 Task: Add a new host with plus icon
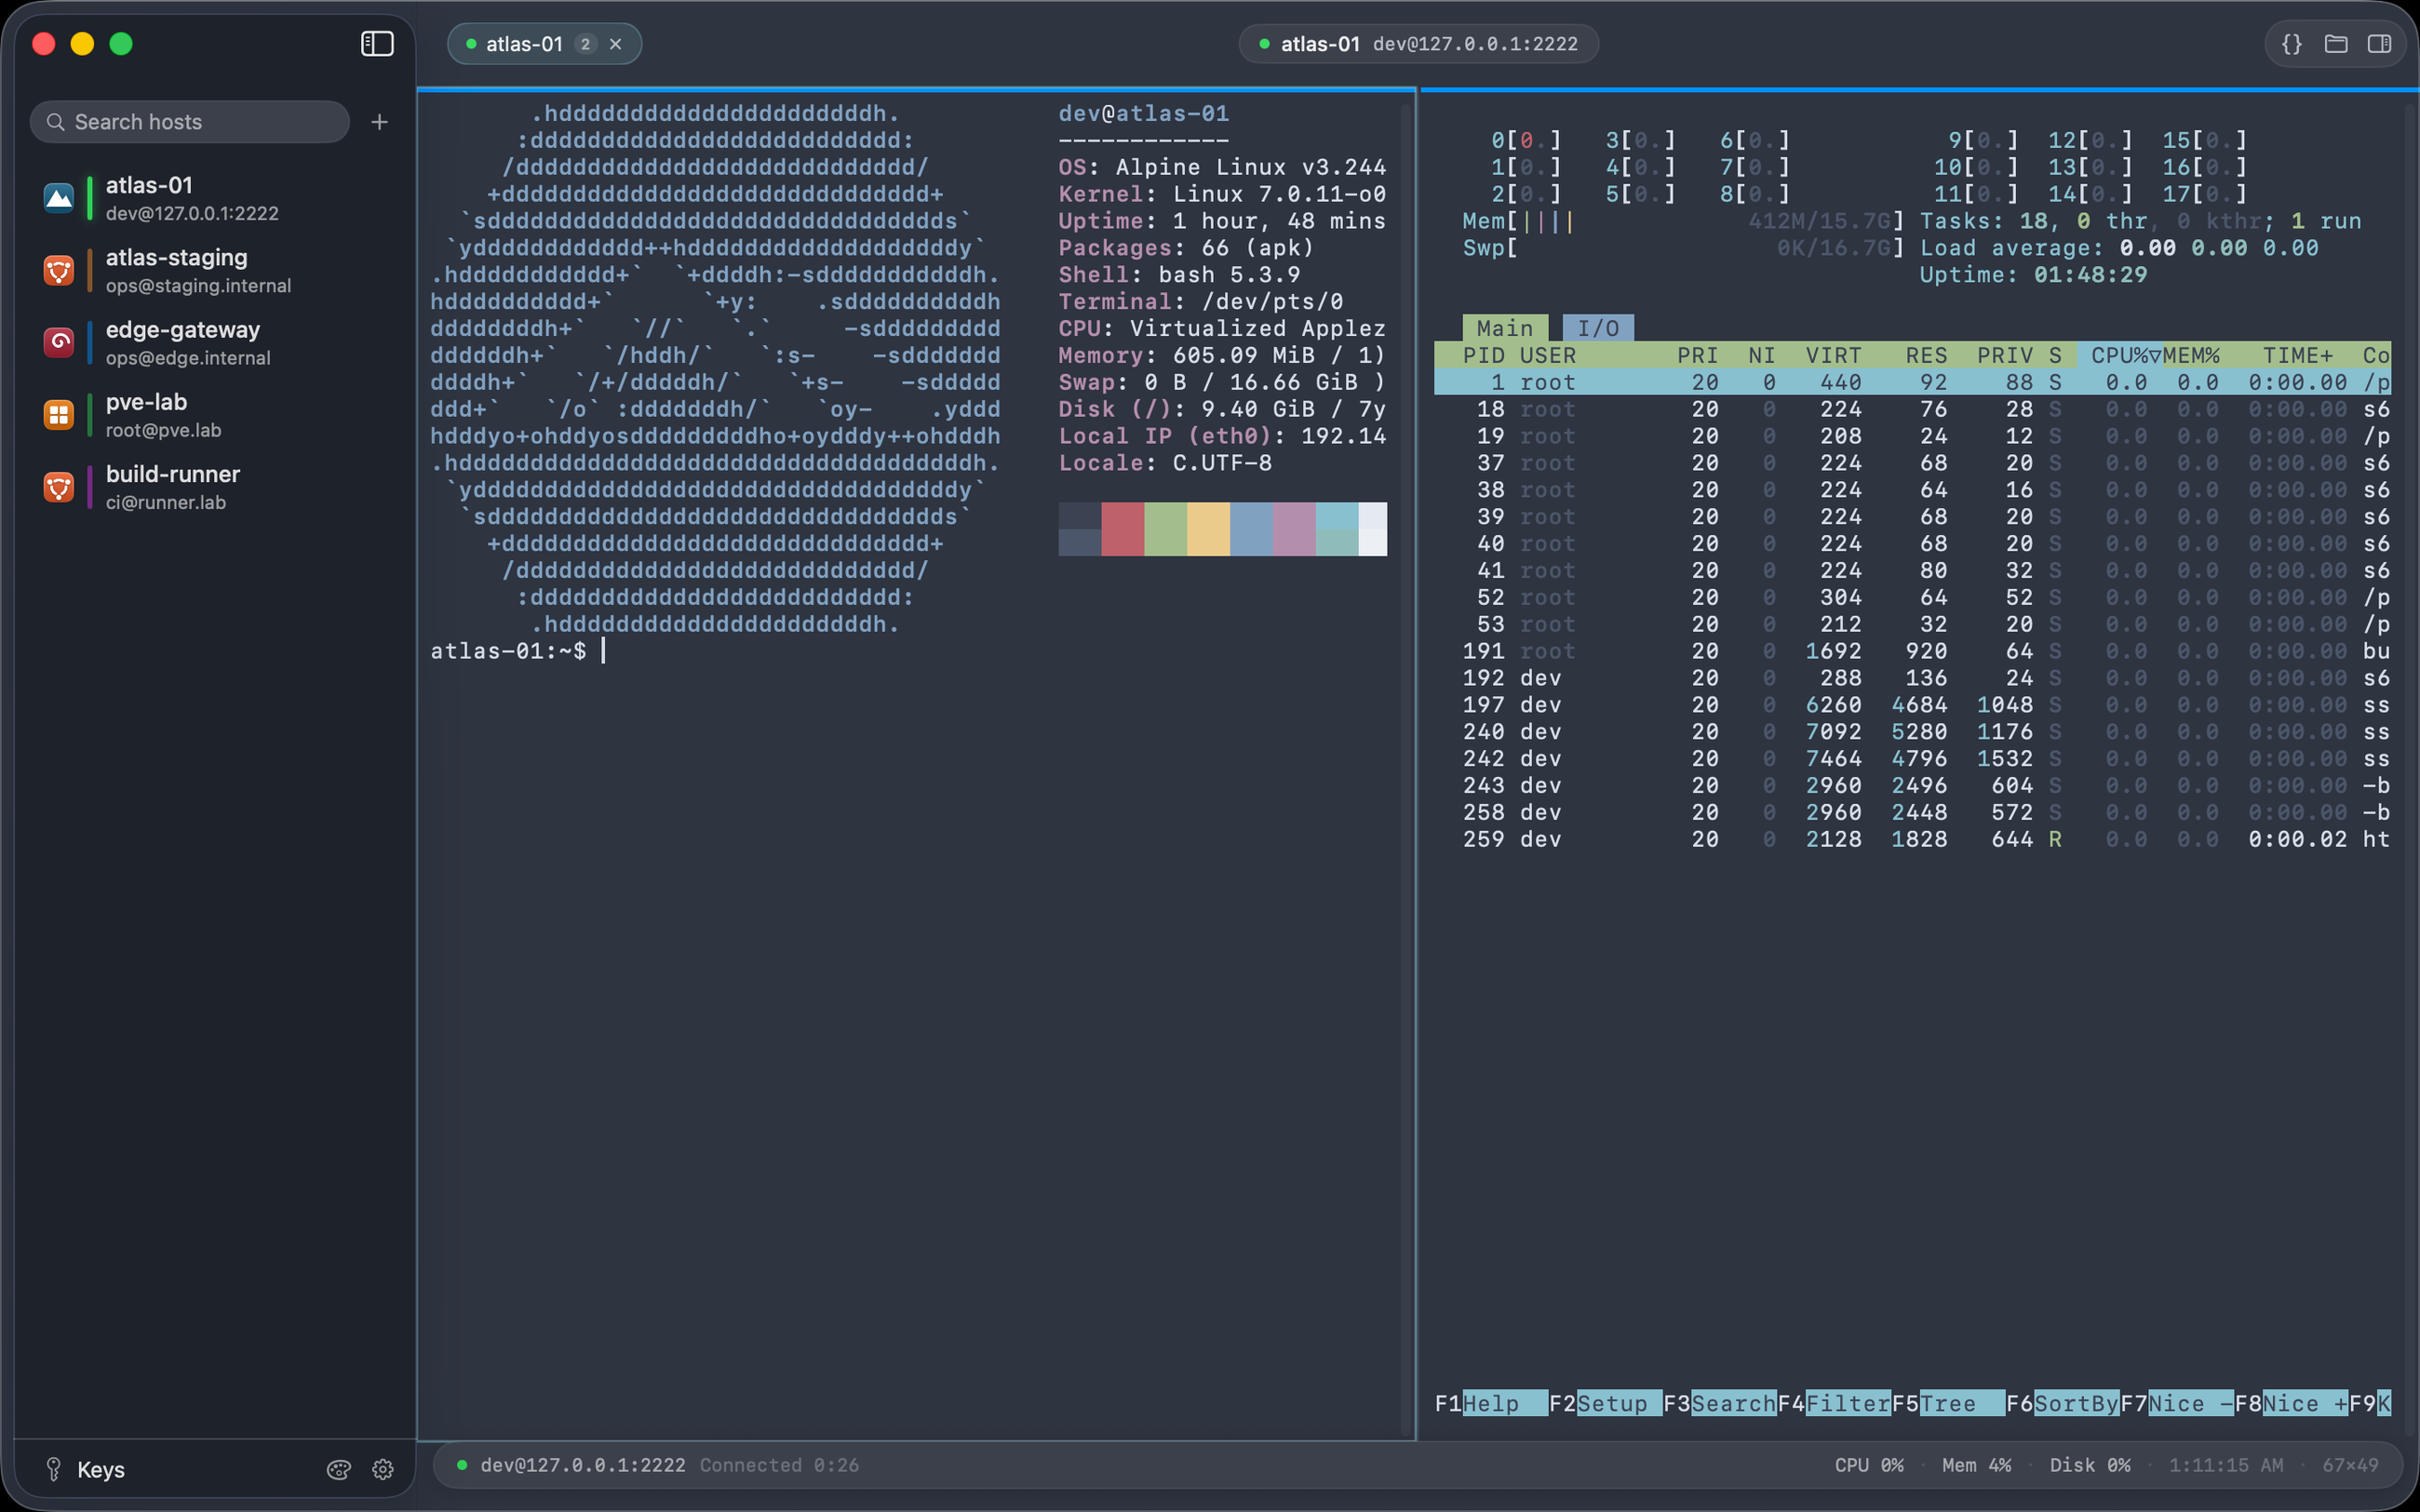coord(379,122)
